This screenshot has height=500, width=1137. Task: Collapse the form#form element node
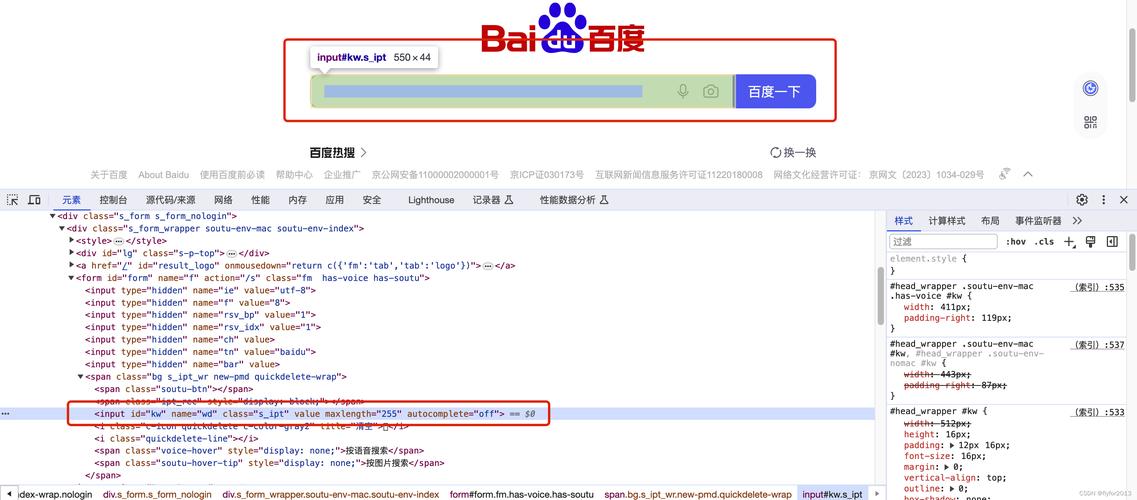point(72,278)
